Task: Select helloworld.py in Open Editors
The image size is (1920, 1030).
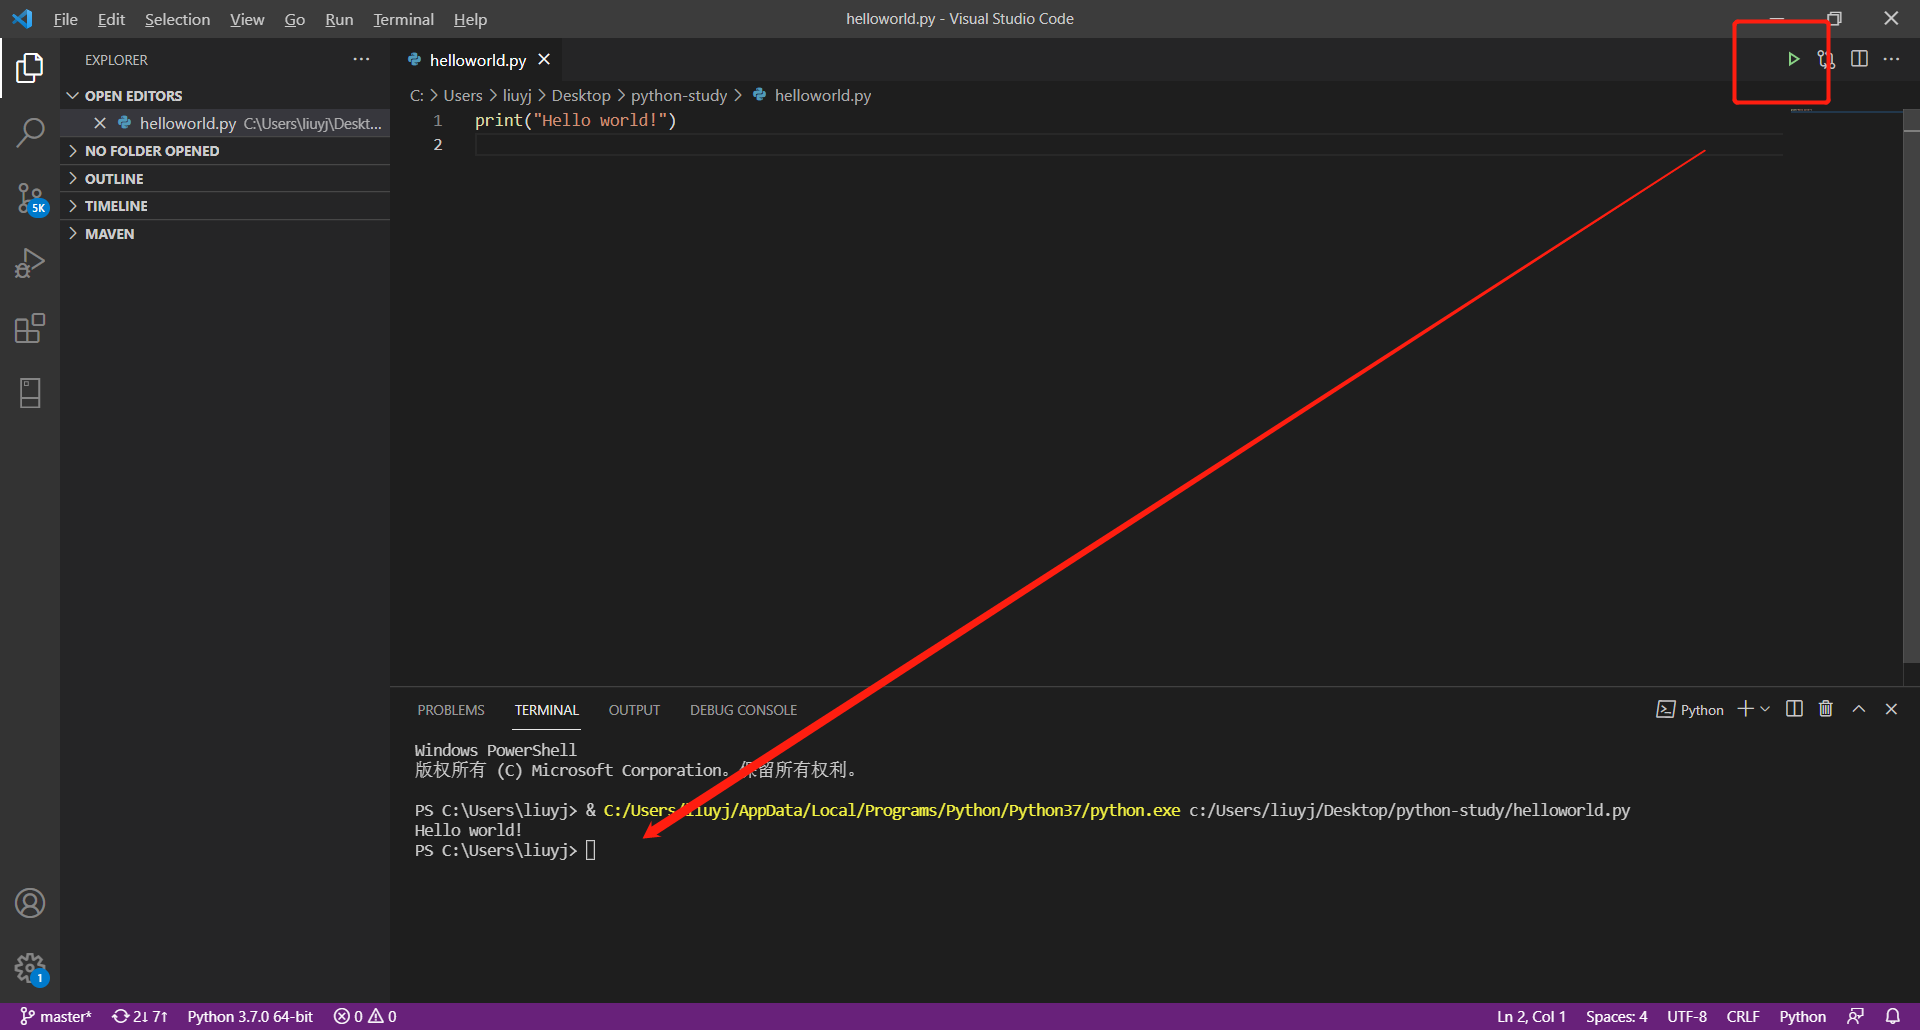Action: tap(226, 123)
